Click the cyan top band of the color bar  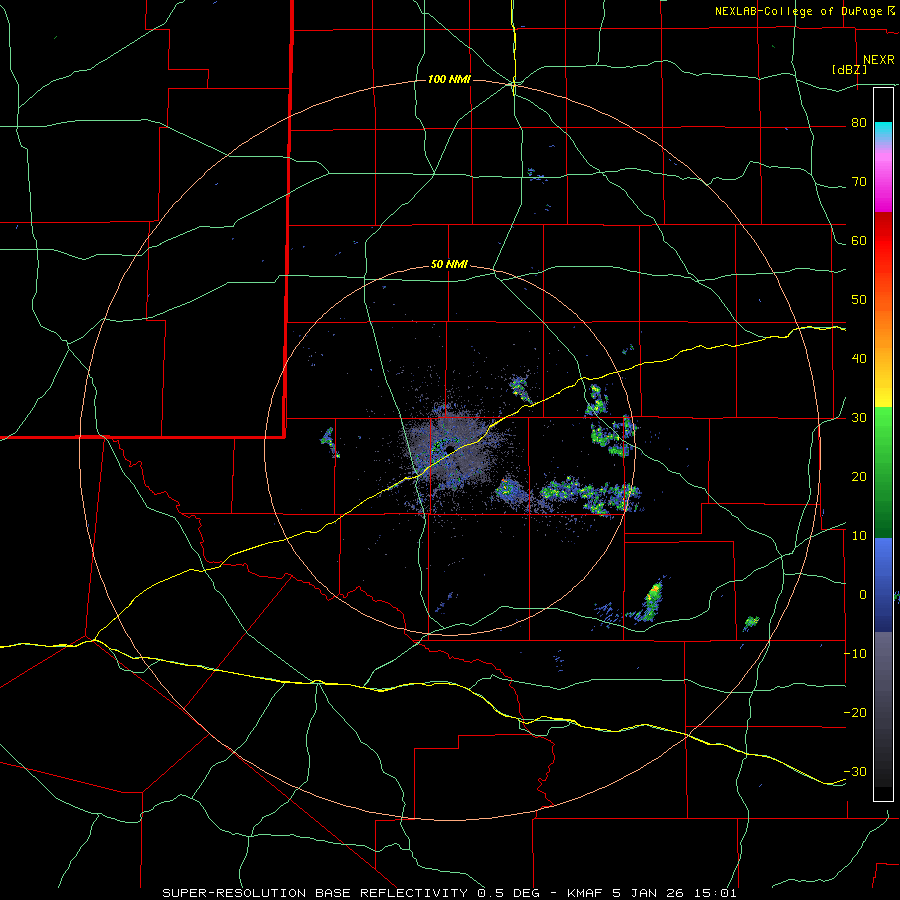tap(883, 132)
